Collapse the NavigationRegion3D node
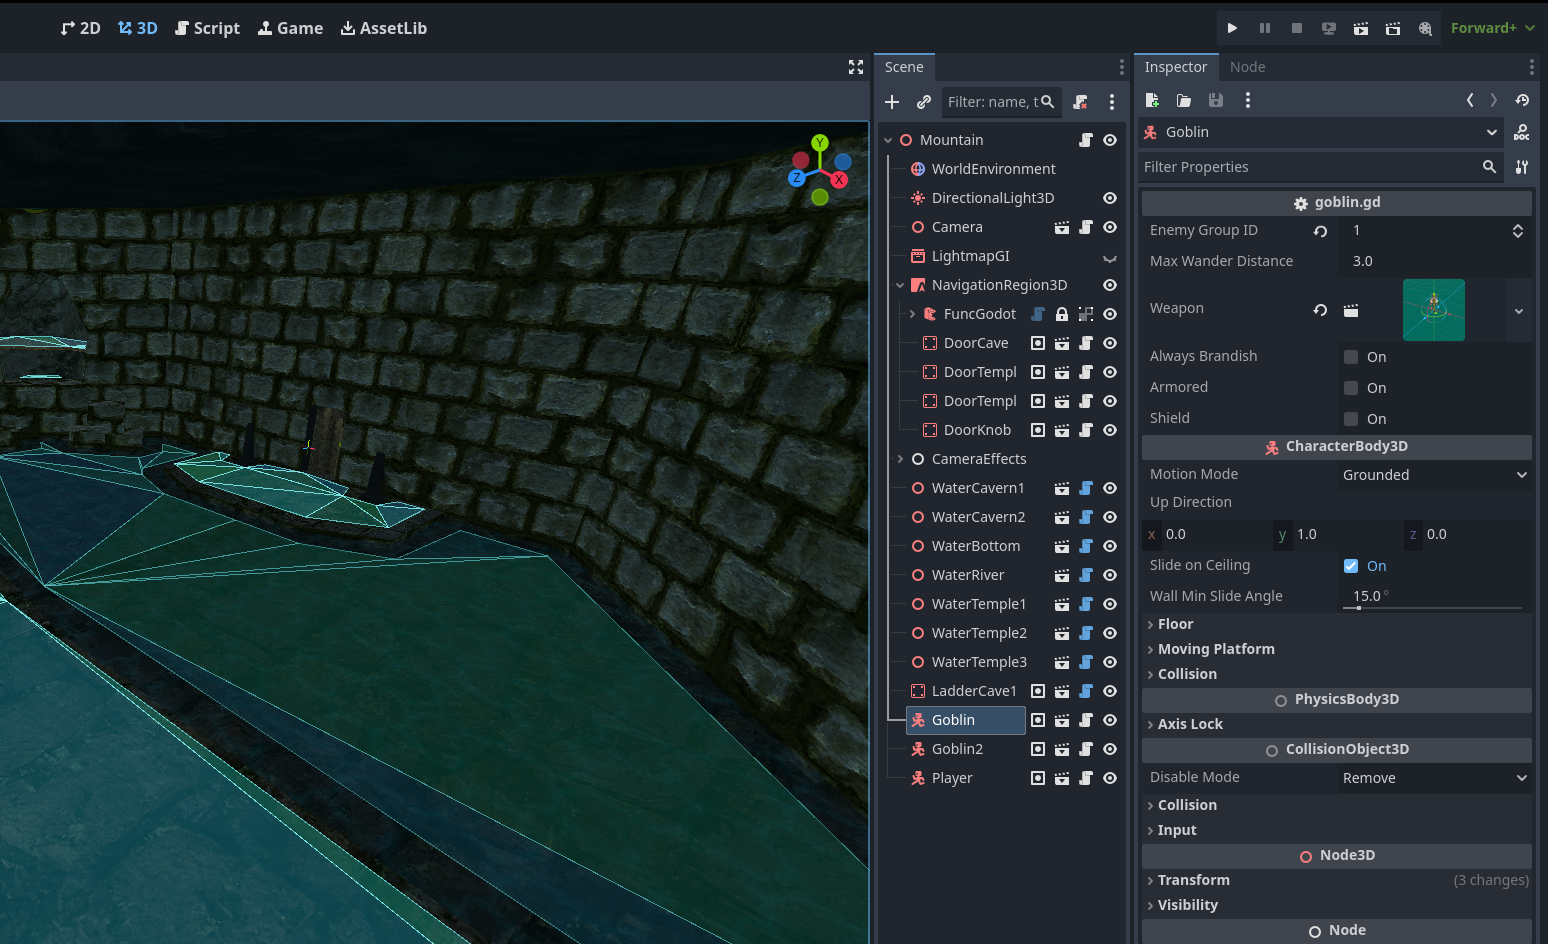 point(900,285)
